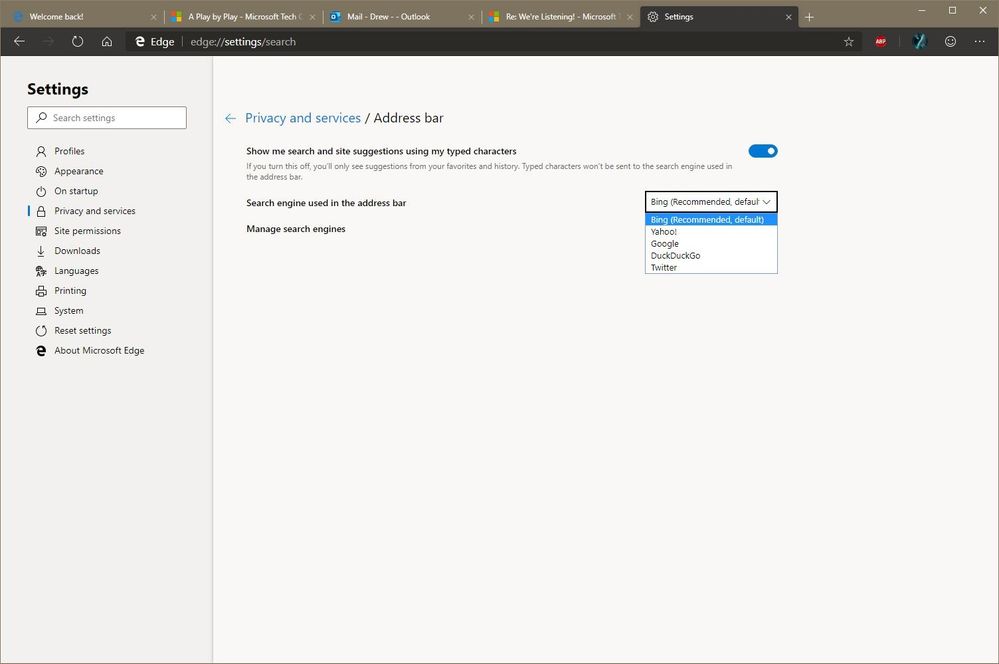Open Profiles settings section
The height and width of the screenshot is (664, 999).
pyautogui.click(x=69, y=151)
